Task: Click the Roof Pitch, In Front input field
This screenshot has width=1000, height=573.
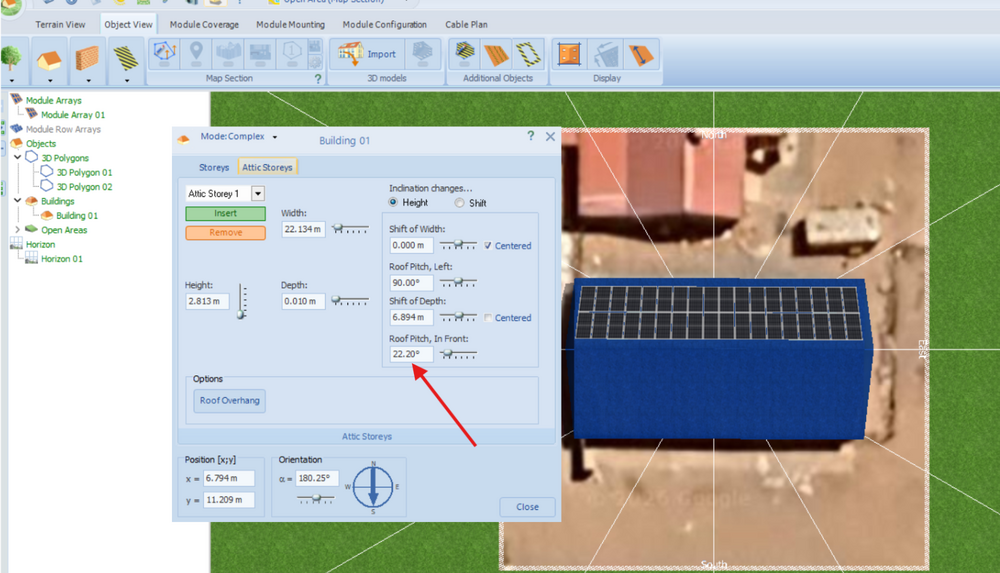Action: pos(411,354)
